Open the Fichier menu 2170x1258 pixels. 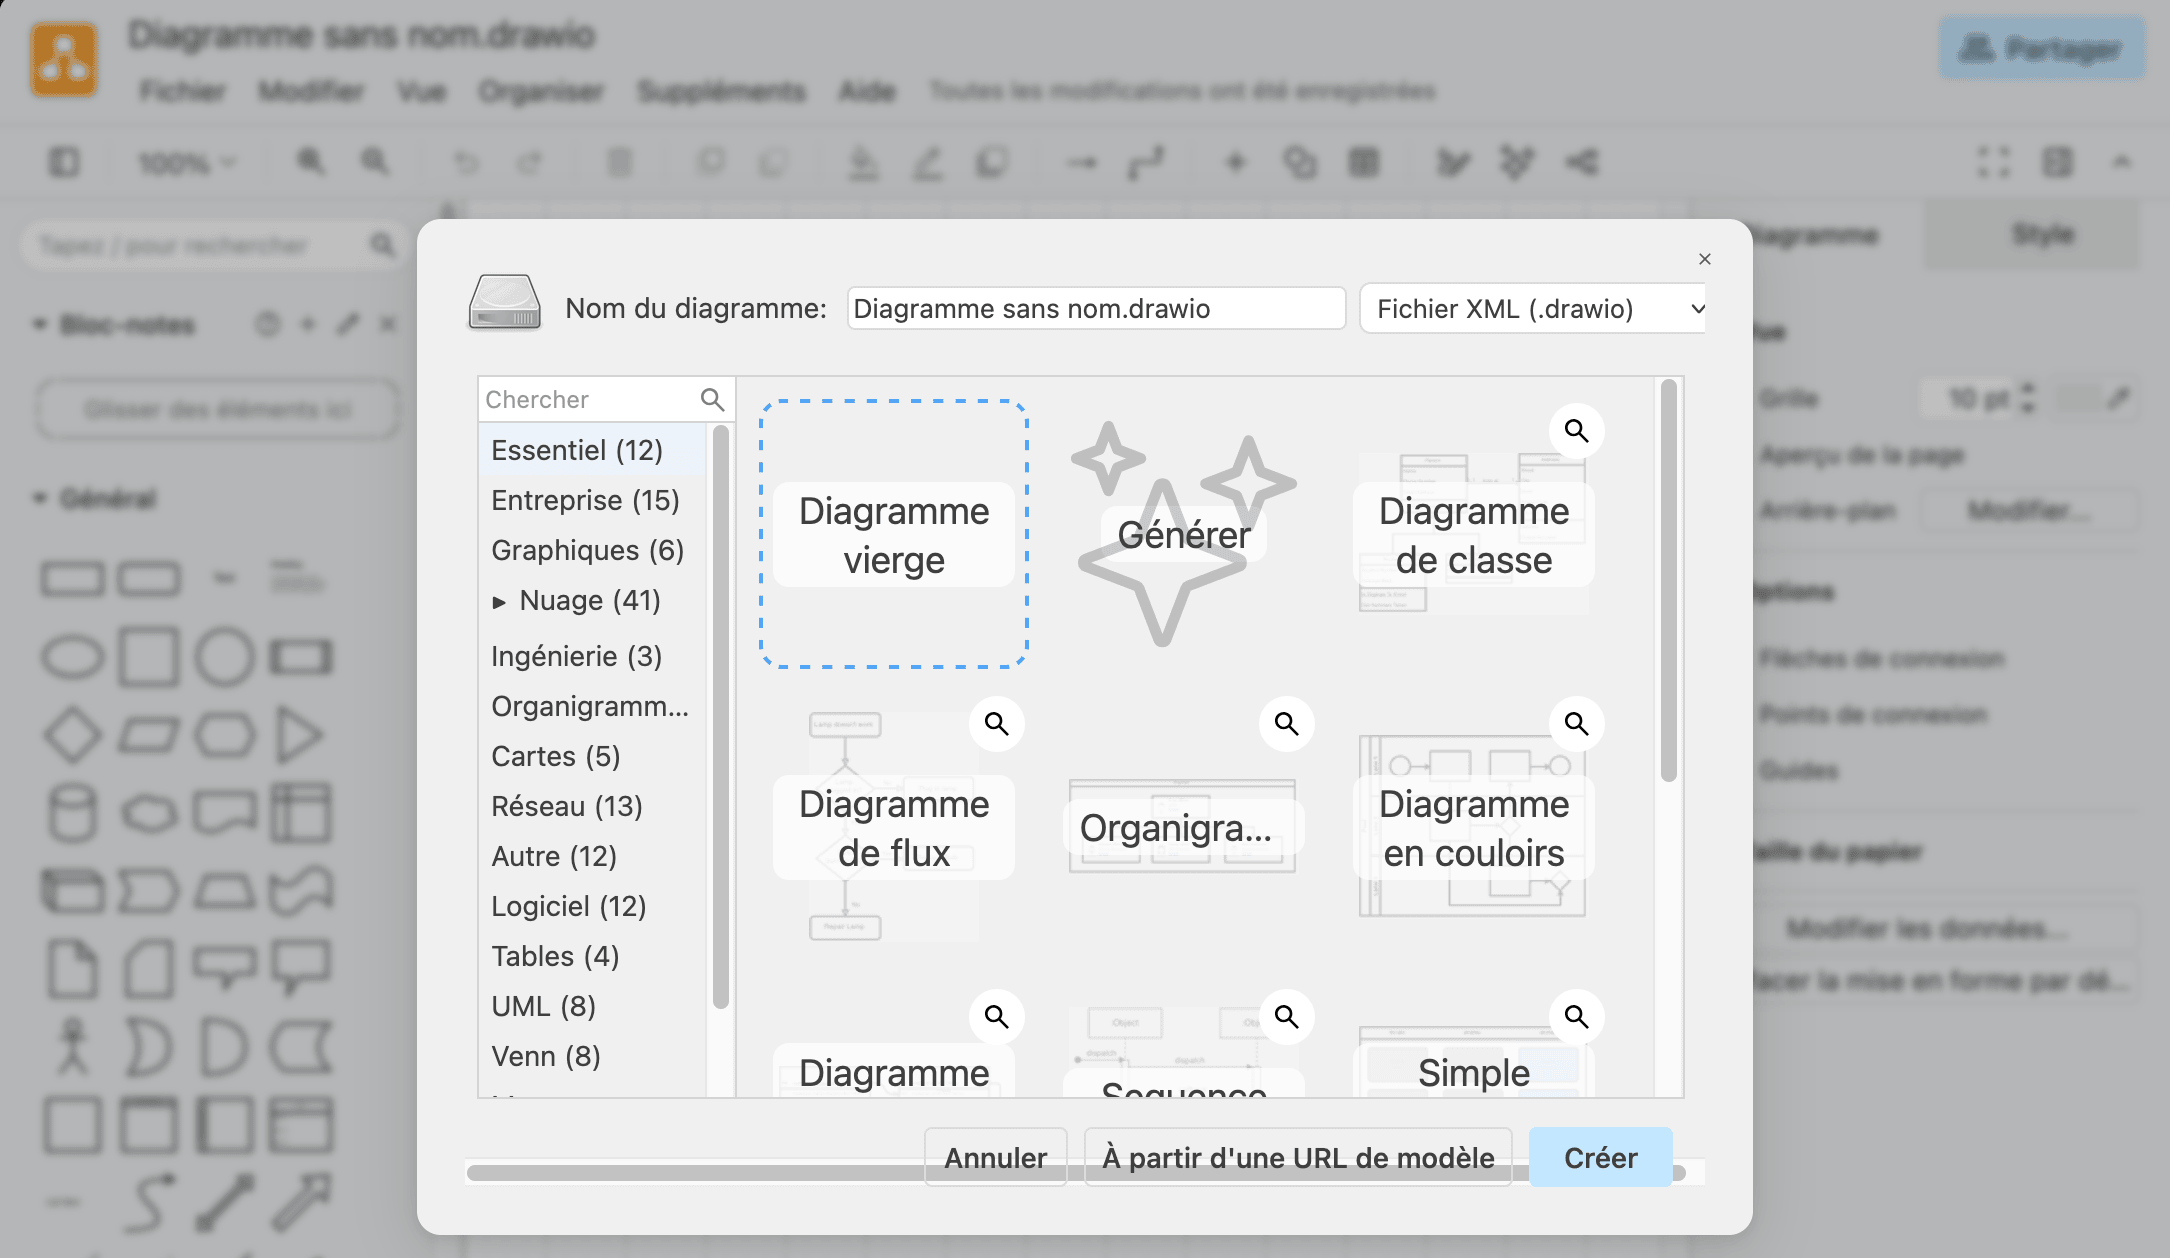[182, 91]
